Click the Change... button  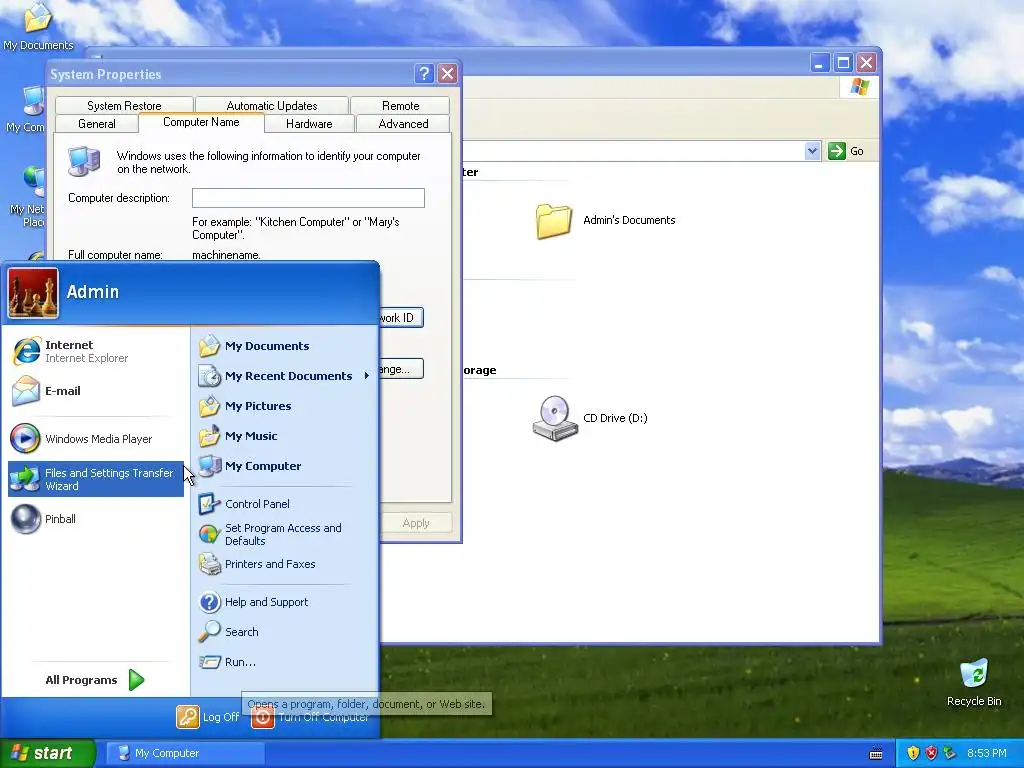pos(402,369)
